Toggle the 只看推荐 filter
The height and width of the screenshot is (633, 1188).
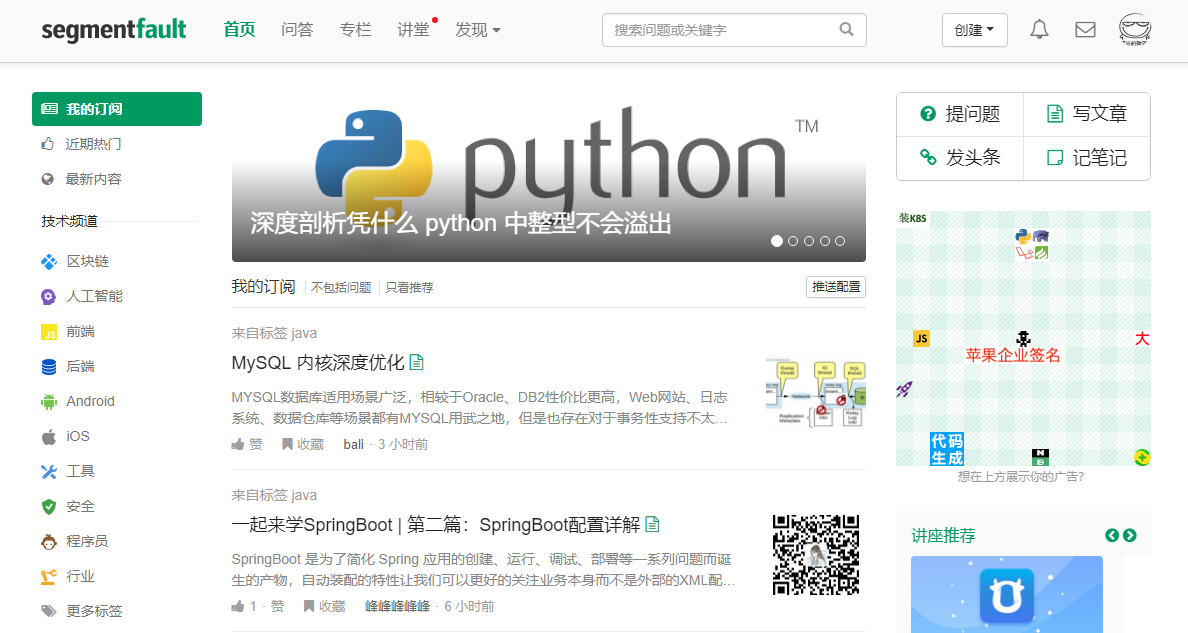coord(409,287)
